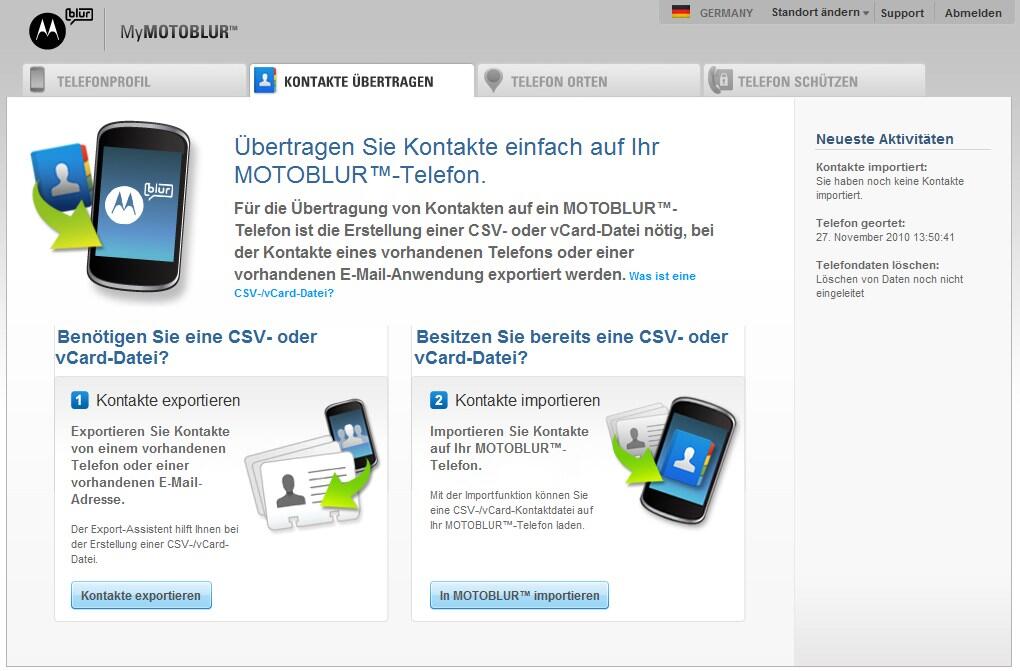Click the contact cards export illustration
Image resolution: width=1020 pixels, height=671 pixels.
[312, 464]
